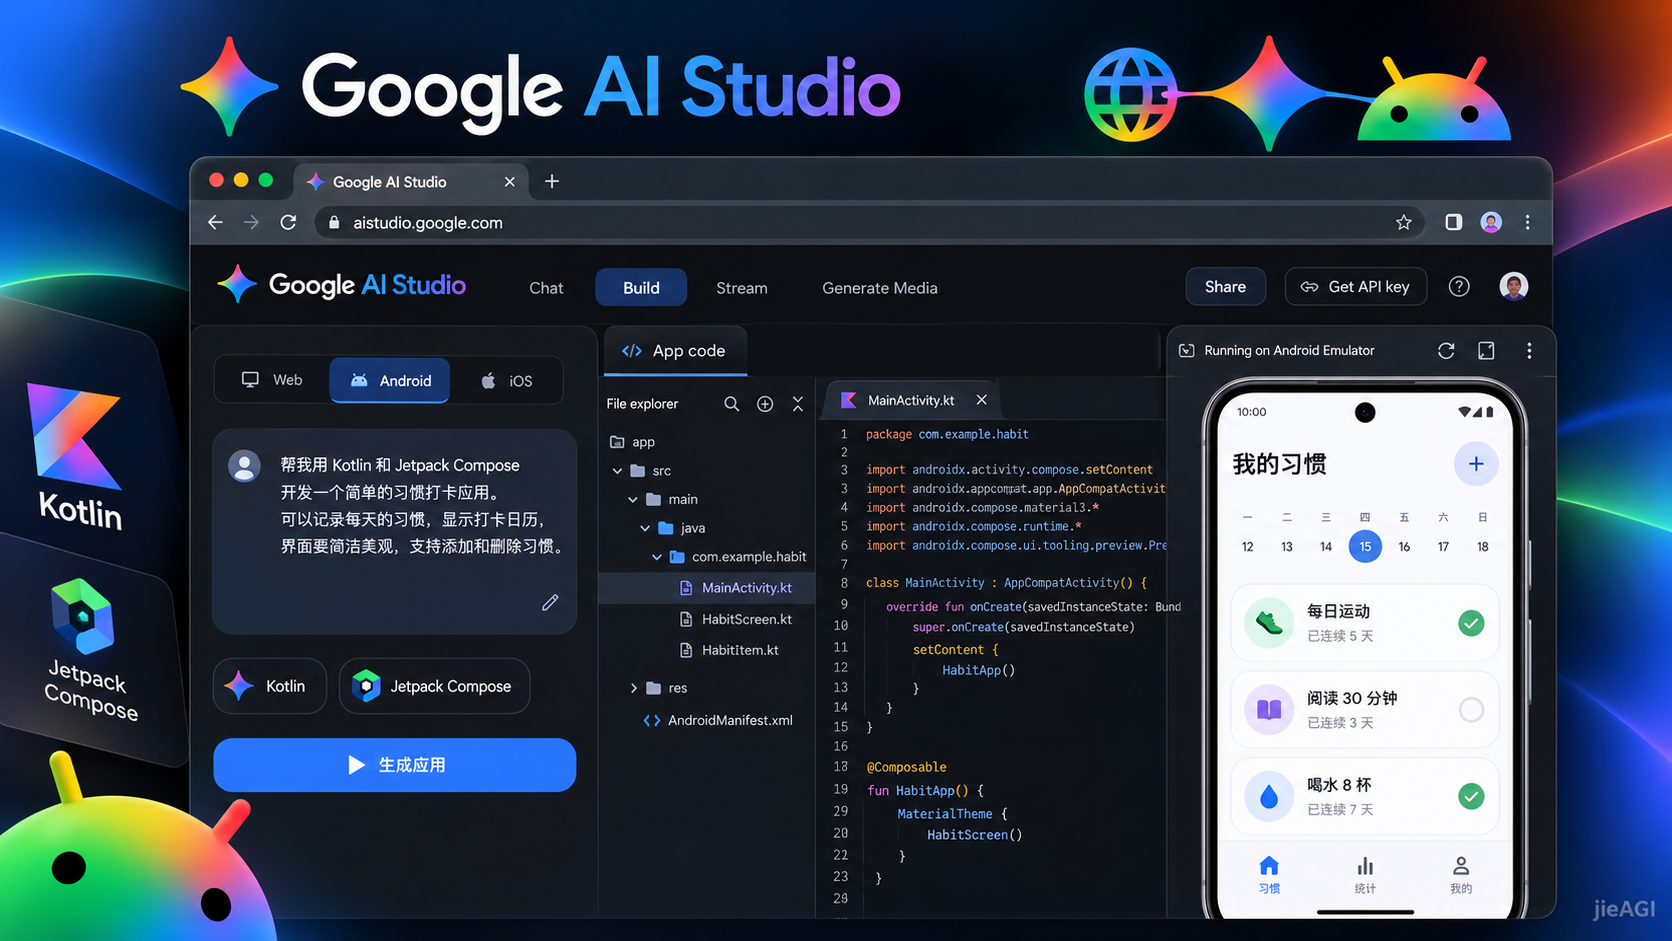Image resolution: width=1672 pixels, height=941 pixels.
Task: Collapse the src folder
Action: [617, 470]
